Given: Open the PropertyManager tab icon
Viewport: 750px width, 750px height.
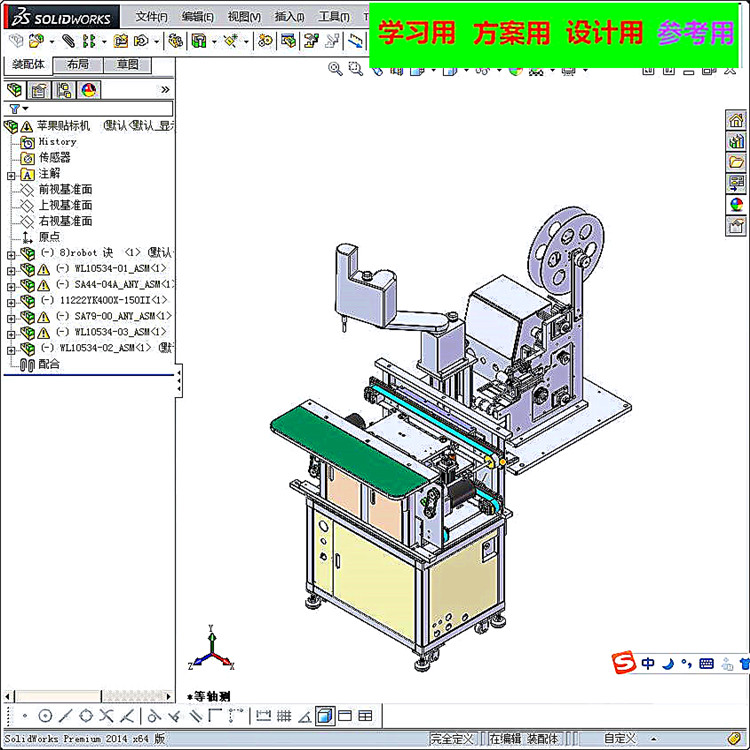Looking at the screenshot, I should click(39, 90).
